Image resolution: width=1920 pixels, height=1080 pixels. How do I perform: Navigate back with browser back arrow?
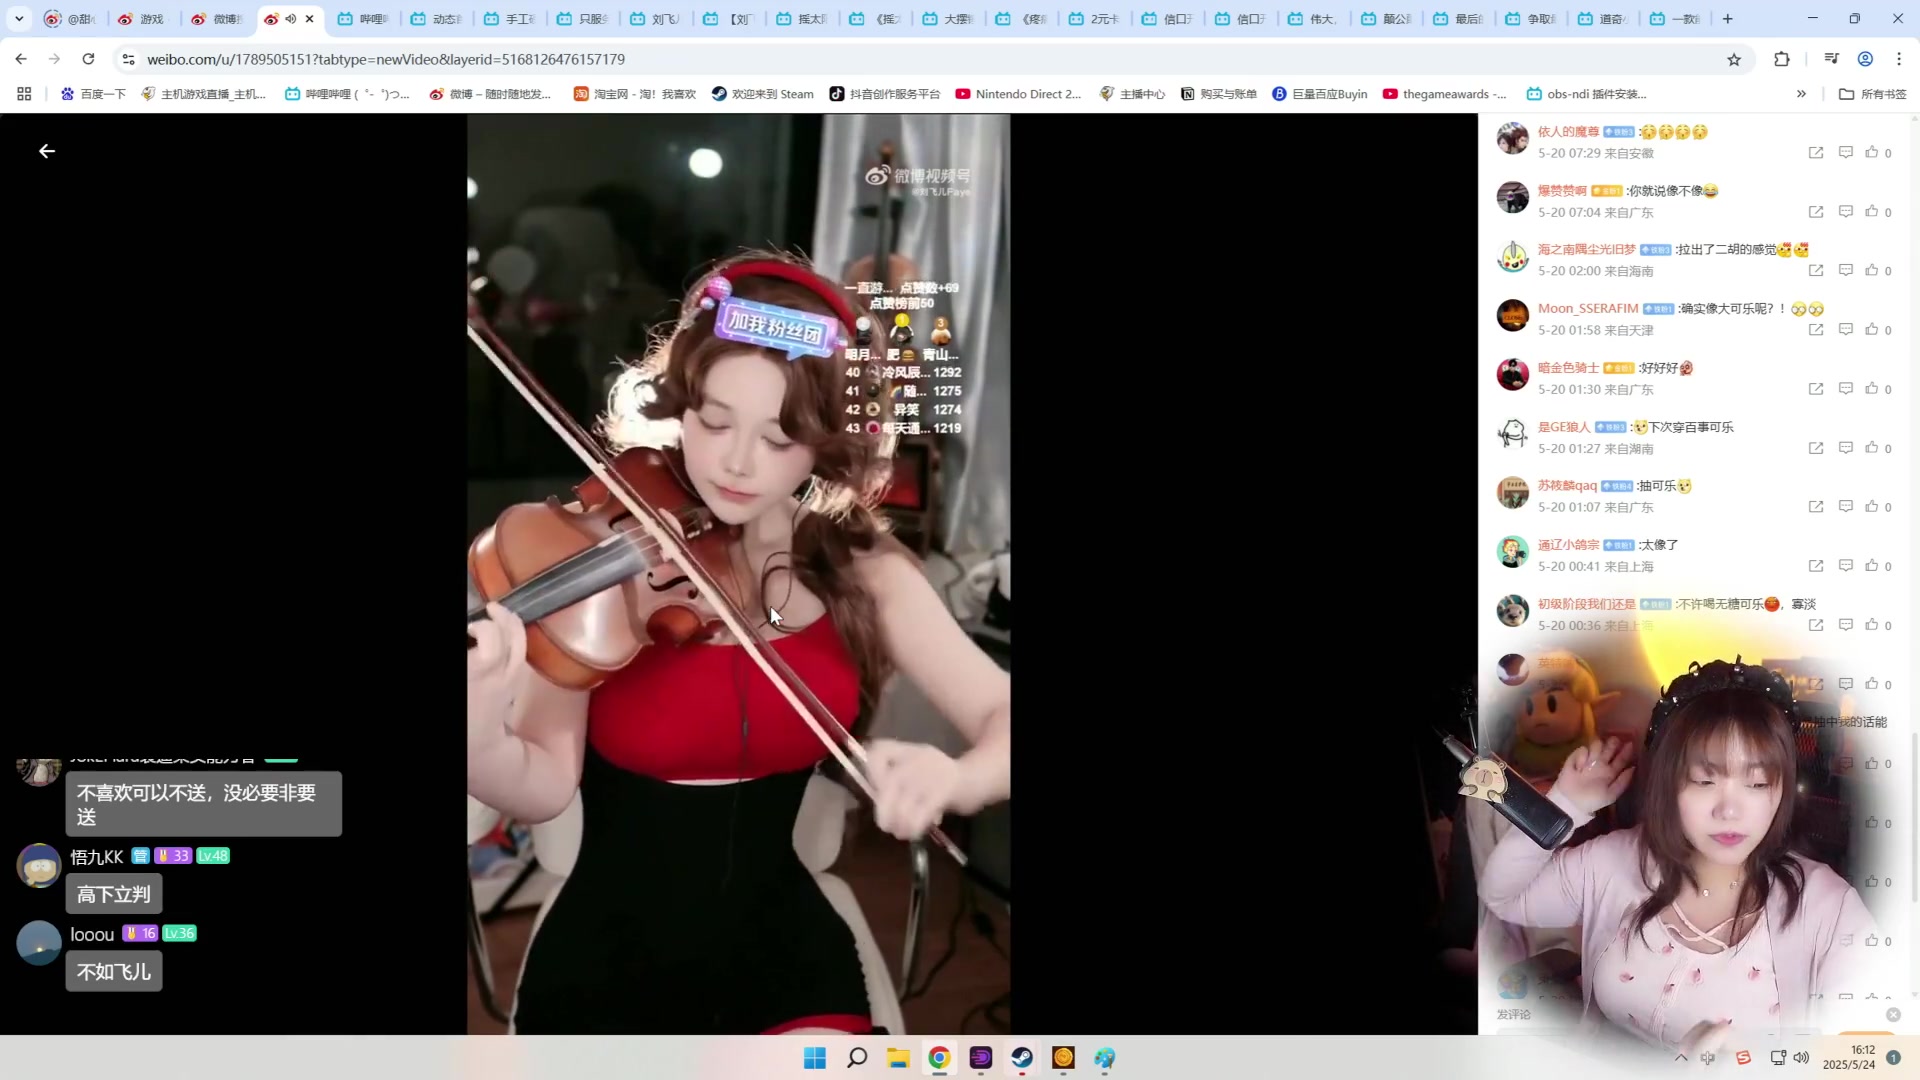[21, 59]
